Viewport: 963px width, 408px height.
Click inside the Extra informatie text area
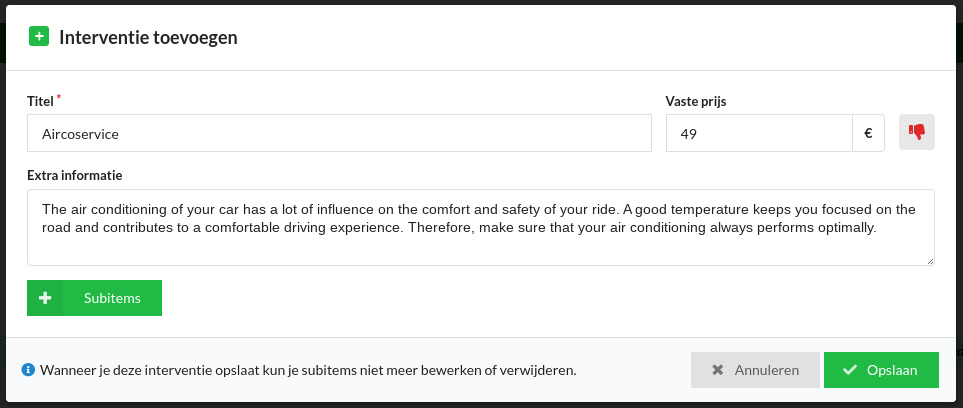[481, 227]
